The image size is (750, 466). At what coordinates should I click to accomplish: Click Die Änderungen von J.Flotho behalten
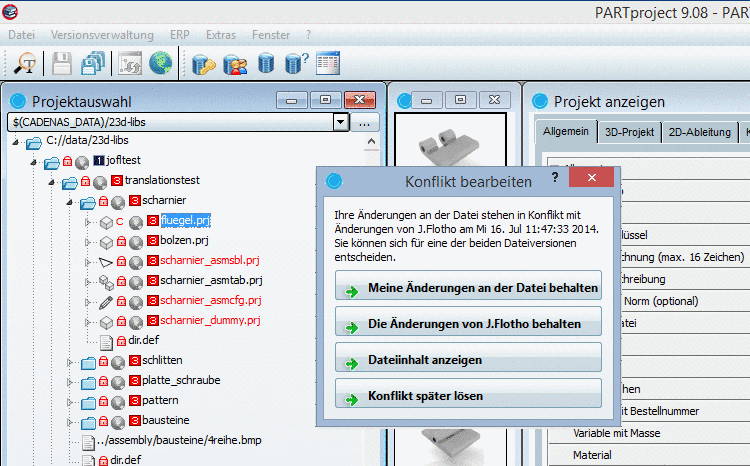pos(468,322)
